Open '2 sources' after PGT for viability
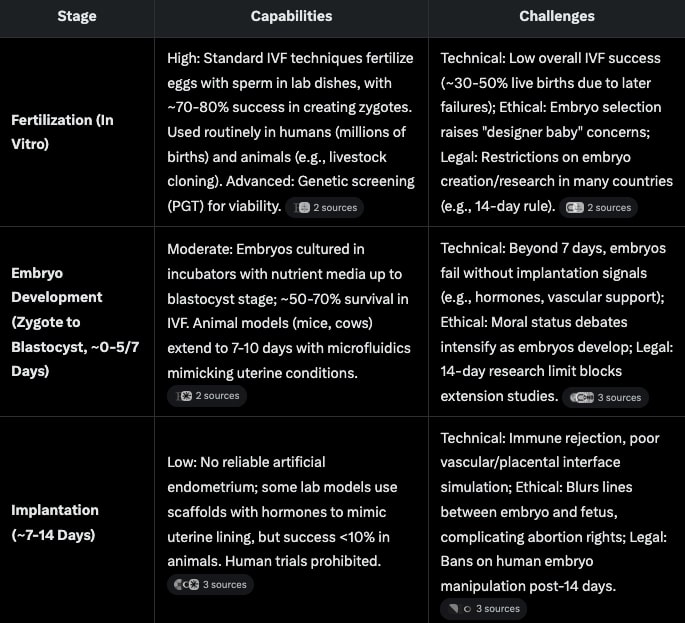This screenshot has width=685, height=623. [325, 208]
